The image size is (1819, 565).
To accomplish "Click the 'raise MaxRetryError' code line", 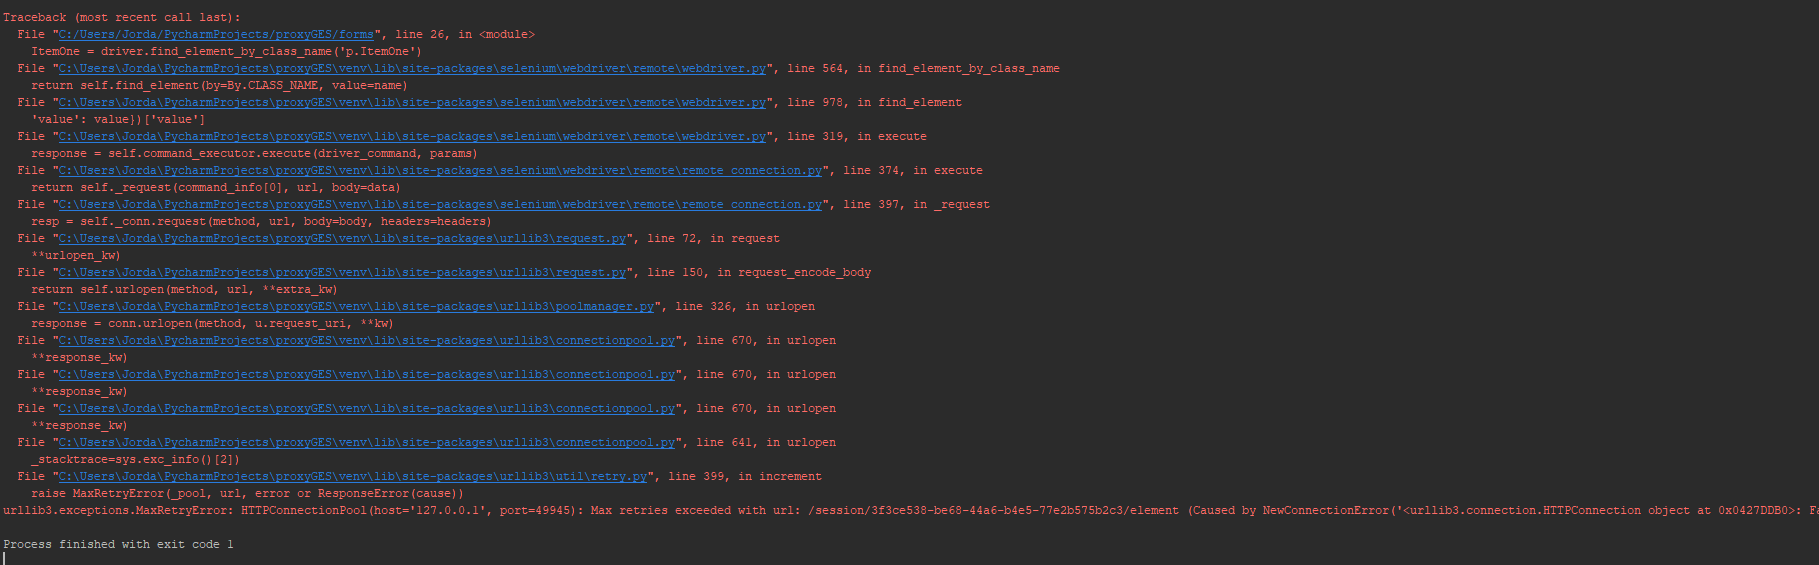I will tap(247, 493).
